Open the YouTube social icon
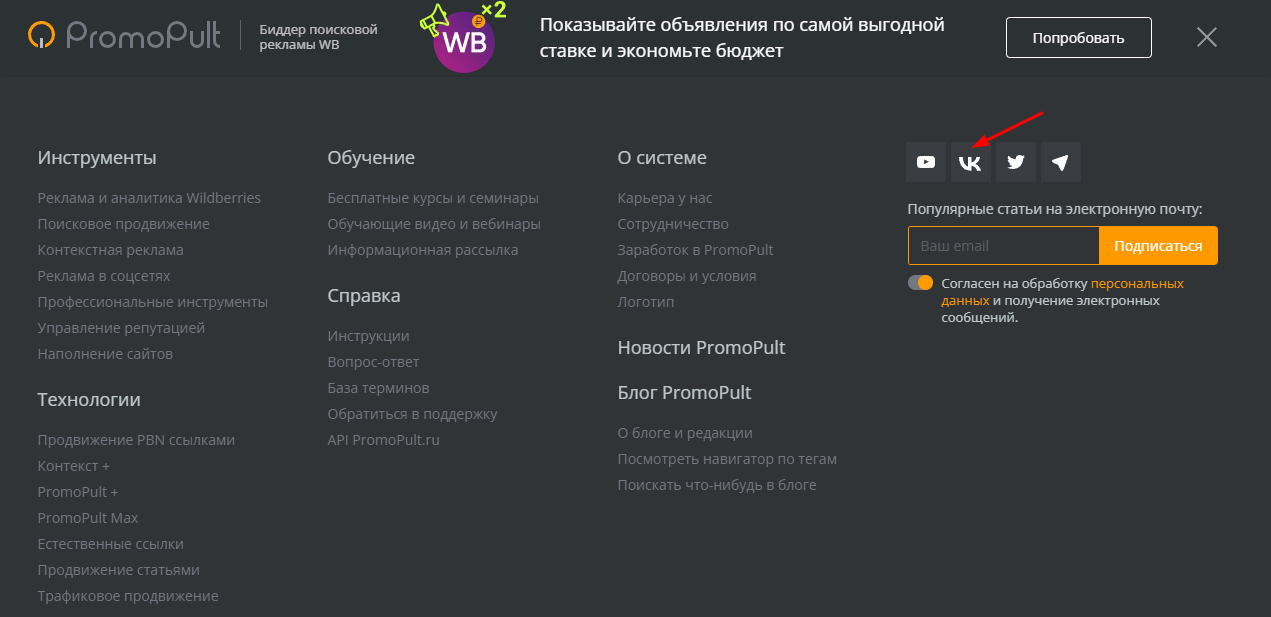1271x617 pixels. [926, 162]
